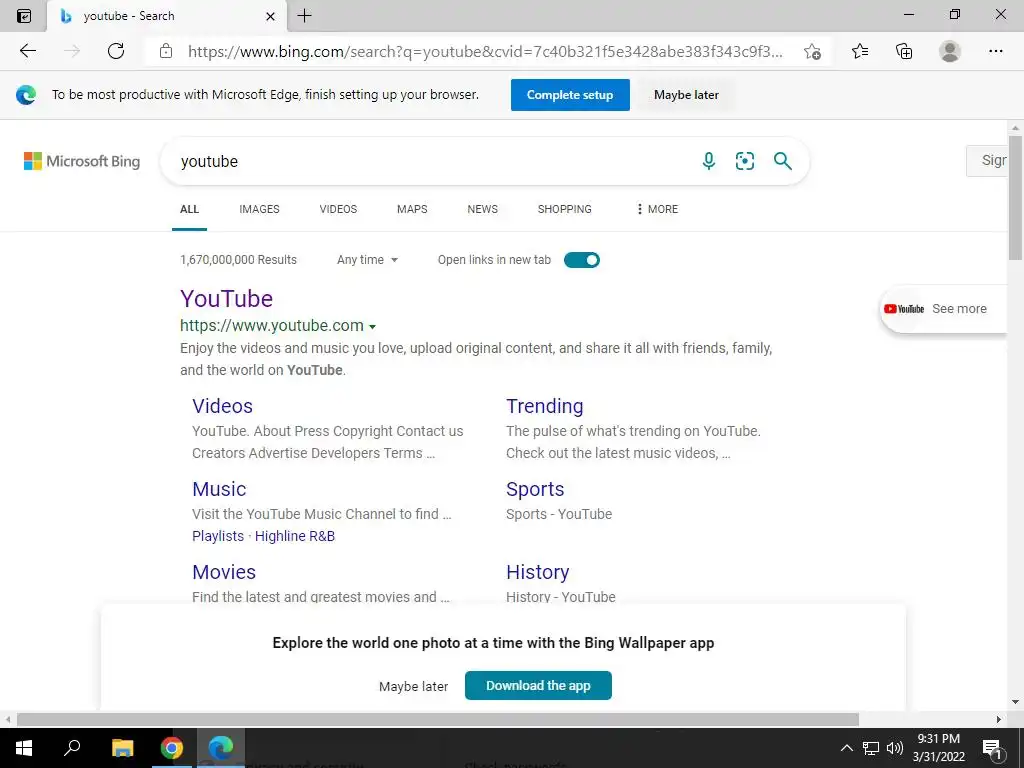
Task: Click the https://www.youtube.com URL link
Action: click(x=272, y=325)
